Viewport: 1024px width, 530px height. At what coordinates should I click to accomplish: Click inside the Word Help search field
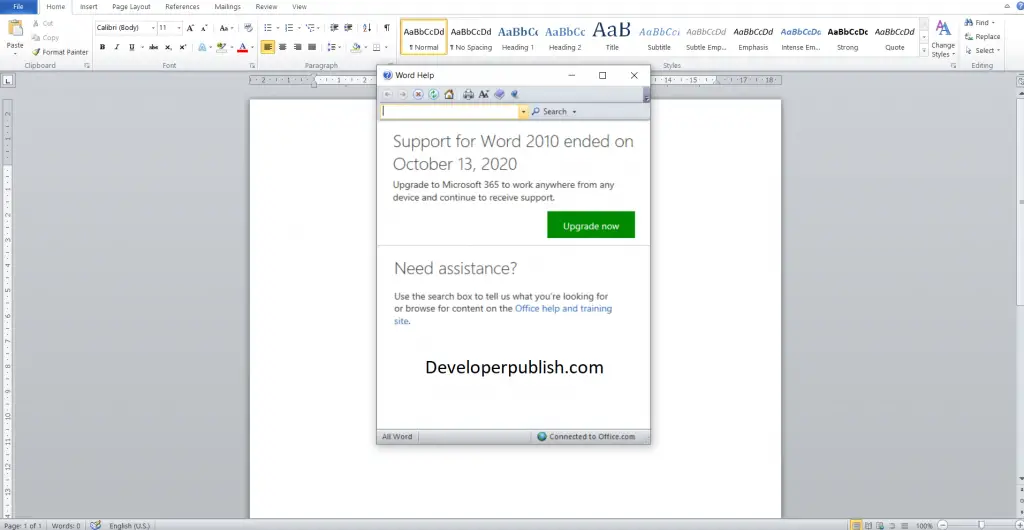click(x=450, y=112)
